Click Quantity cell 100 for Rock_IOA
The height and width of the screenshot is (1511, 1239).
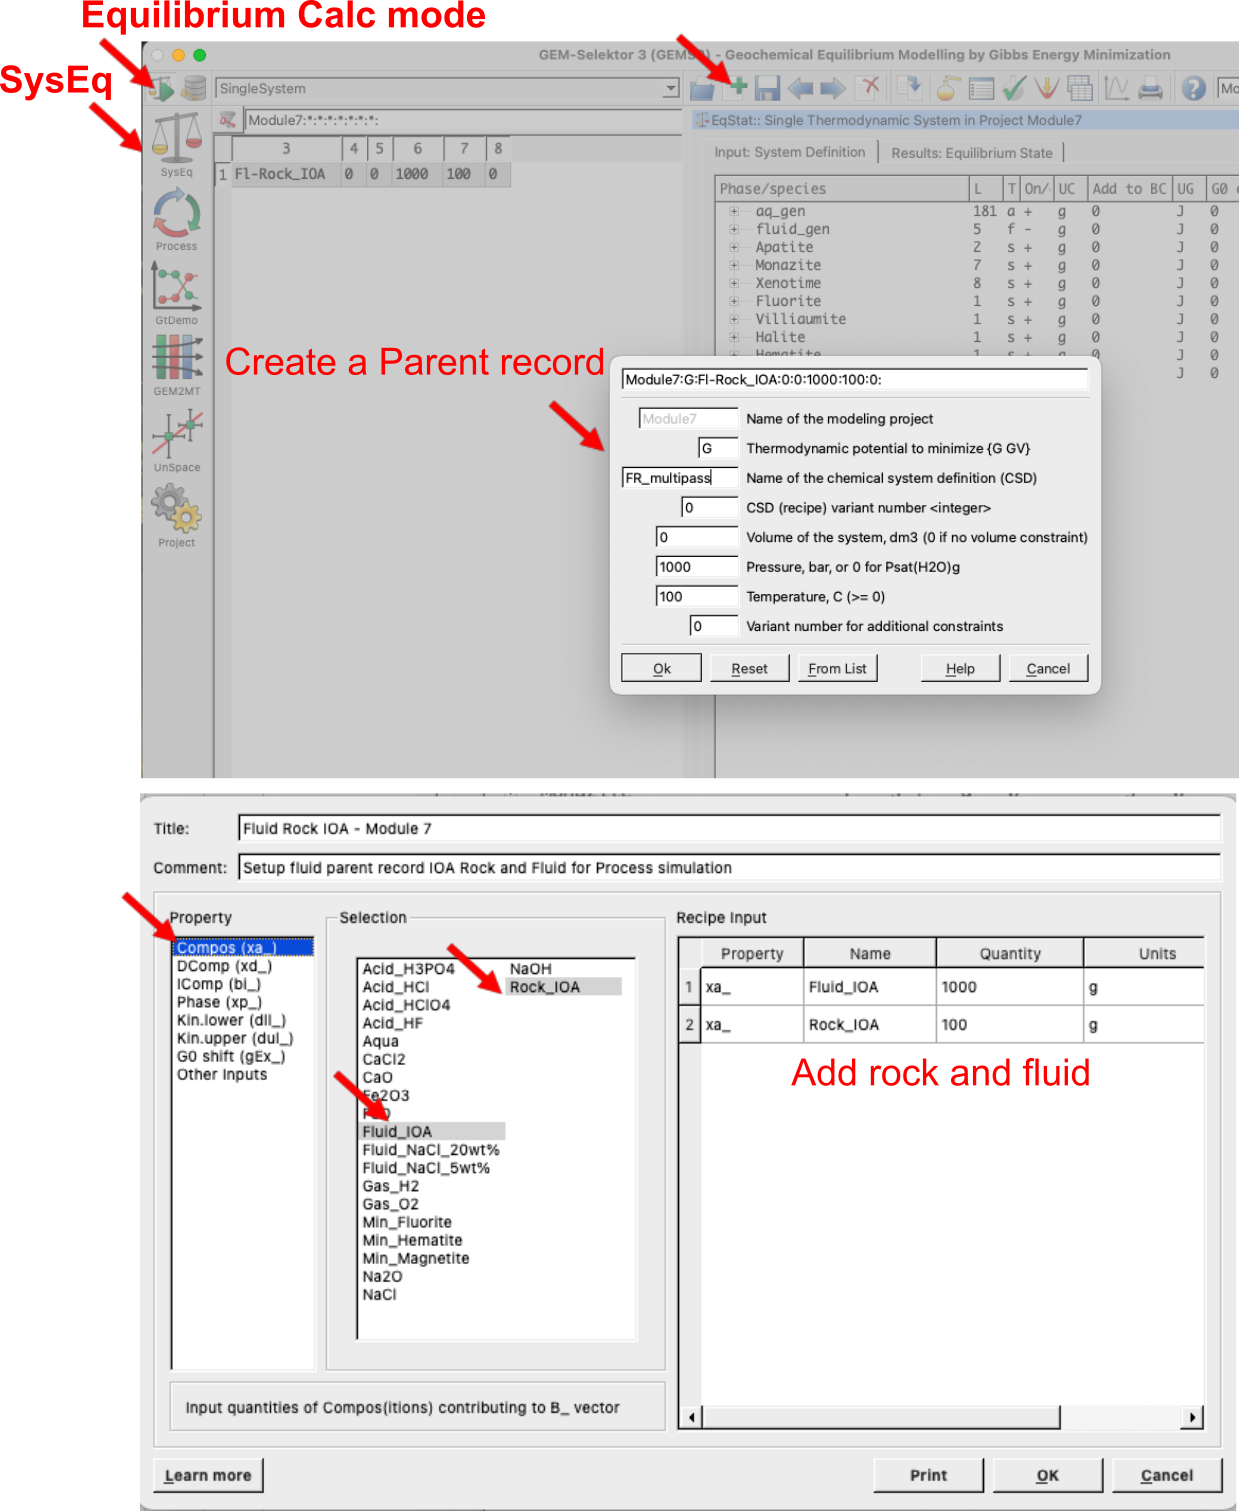(x=1009, y=1025)
